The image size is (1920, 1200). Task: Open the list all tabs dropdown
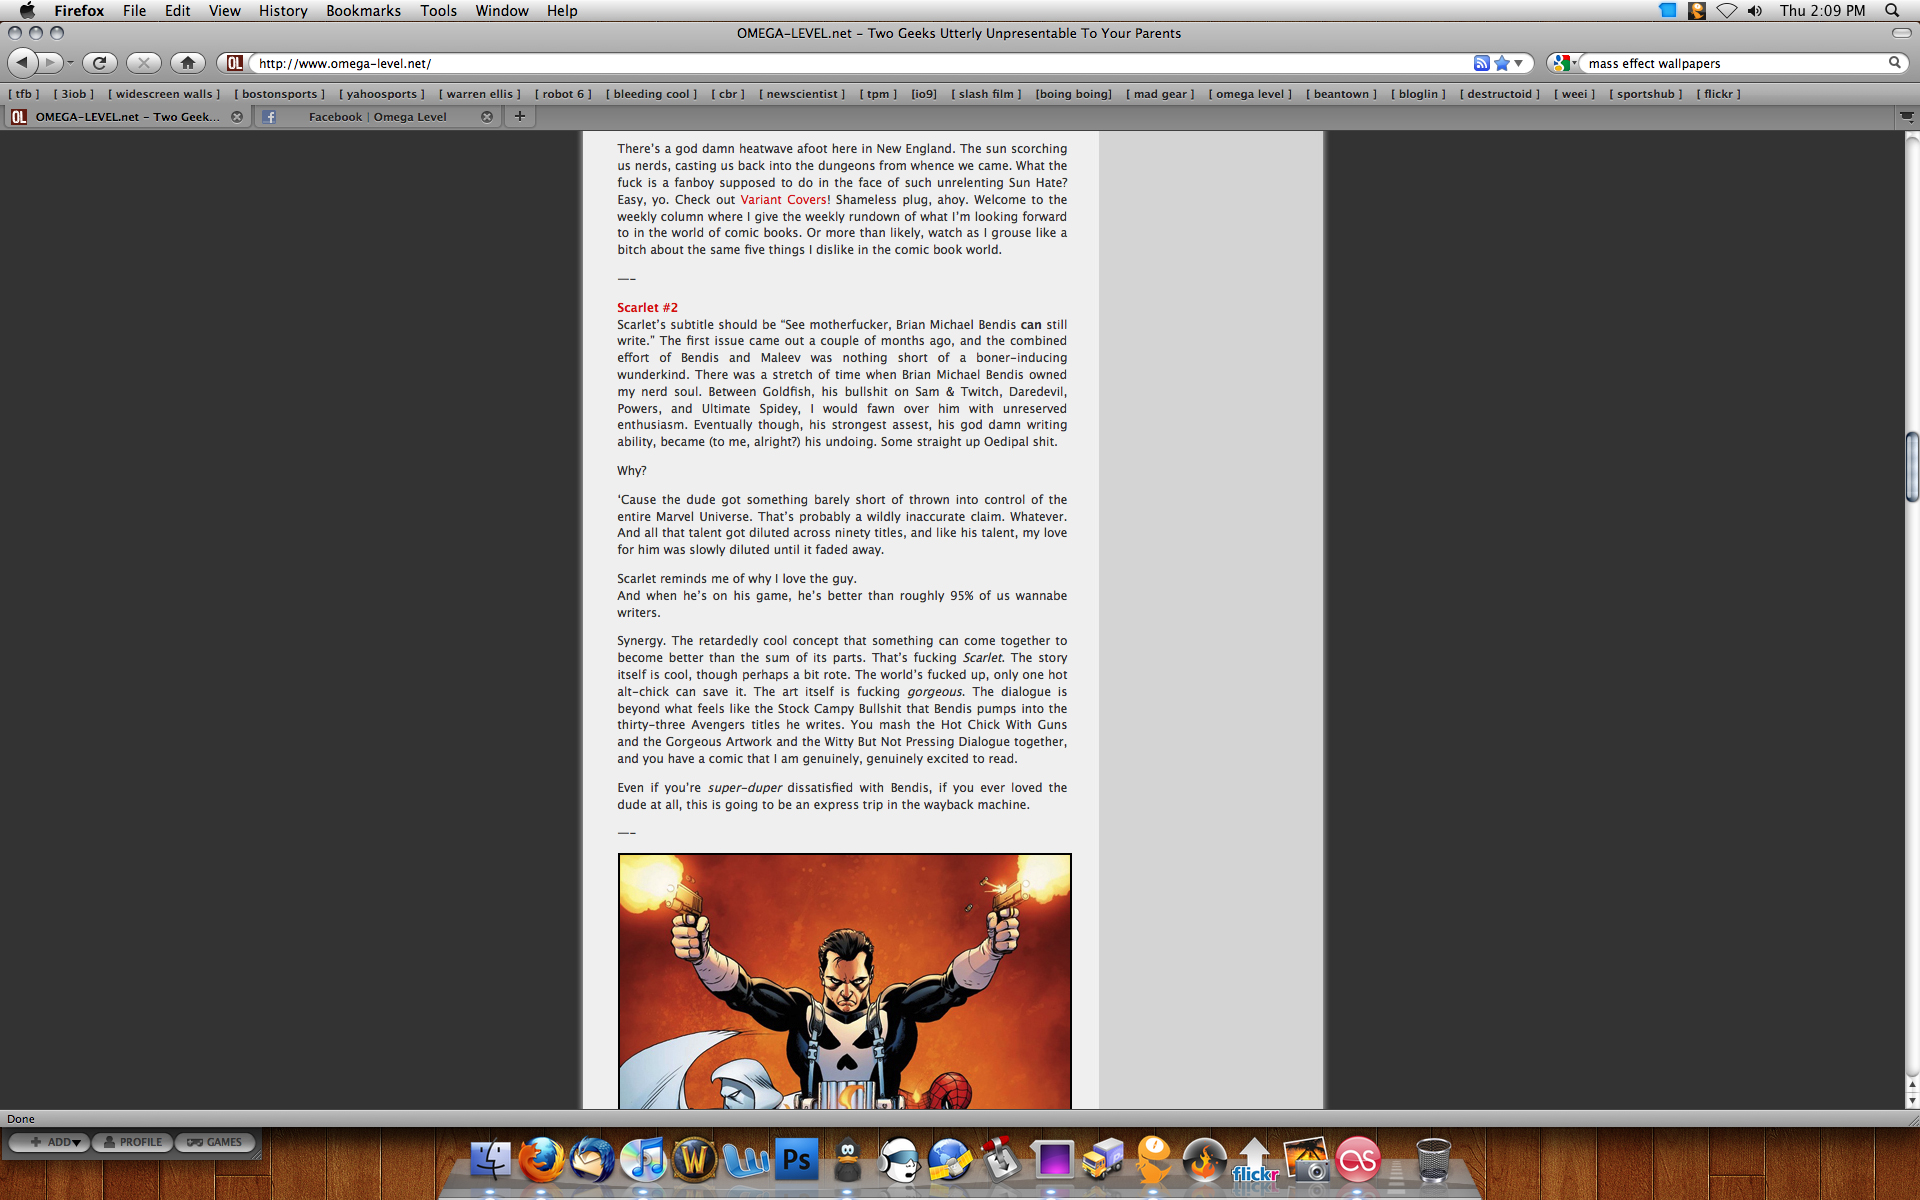(x=1907, y=117)
